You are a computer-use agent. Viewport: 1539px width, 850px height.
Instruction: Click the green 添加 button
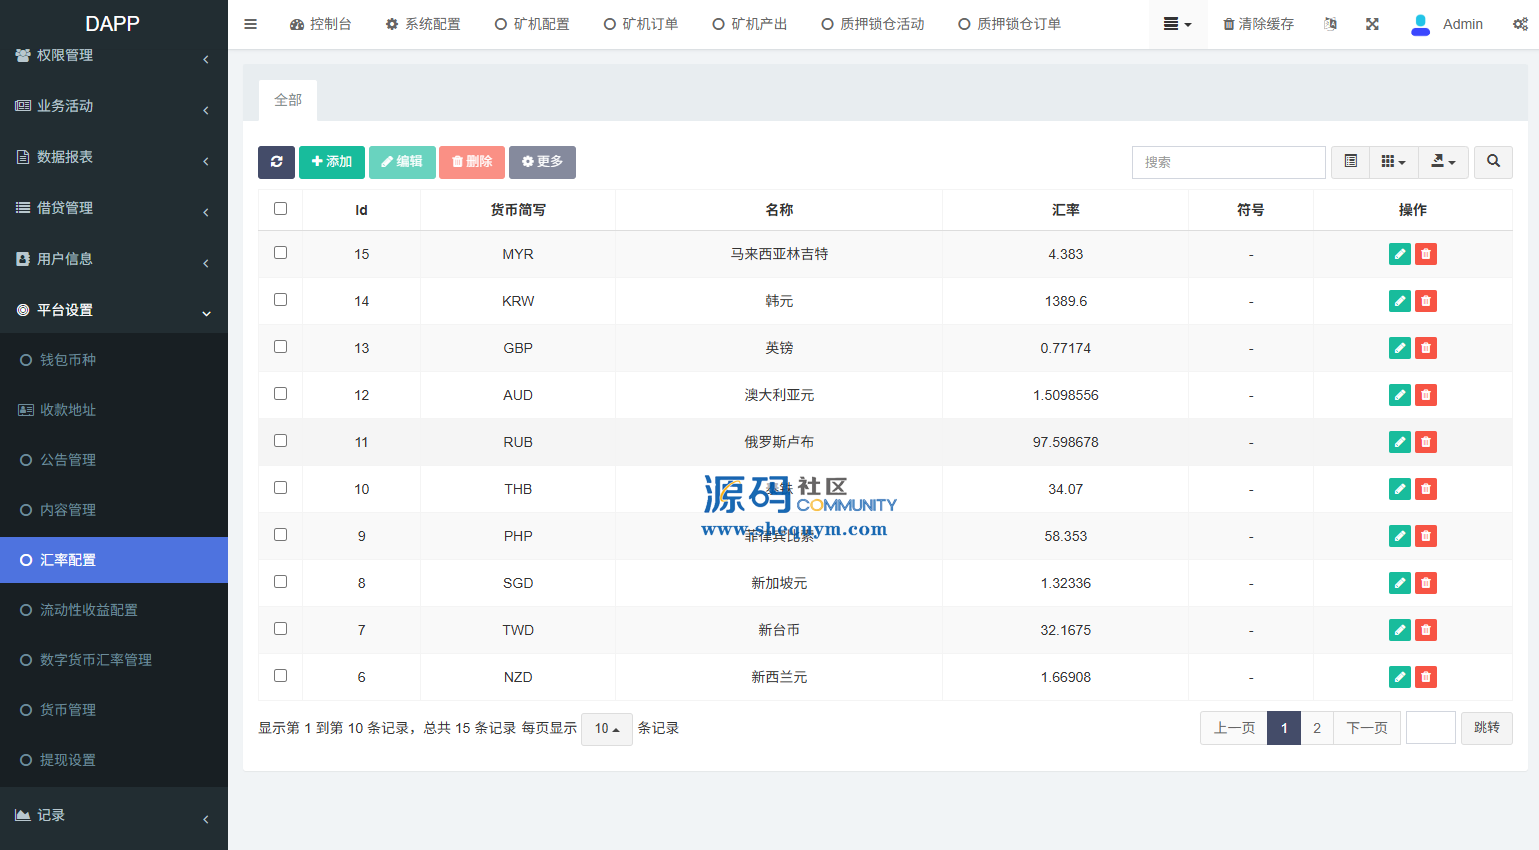pyautogui.click(x=332, y=162)
